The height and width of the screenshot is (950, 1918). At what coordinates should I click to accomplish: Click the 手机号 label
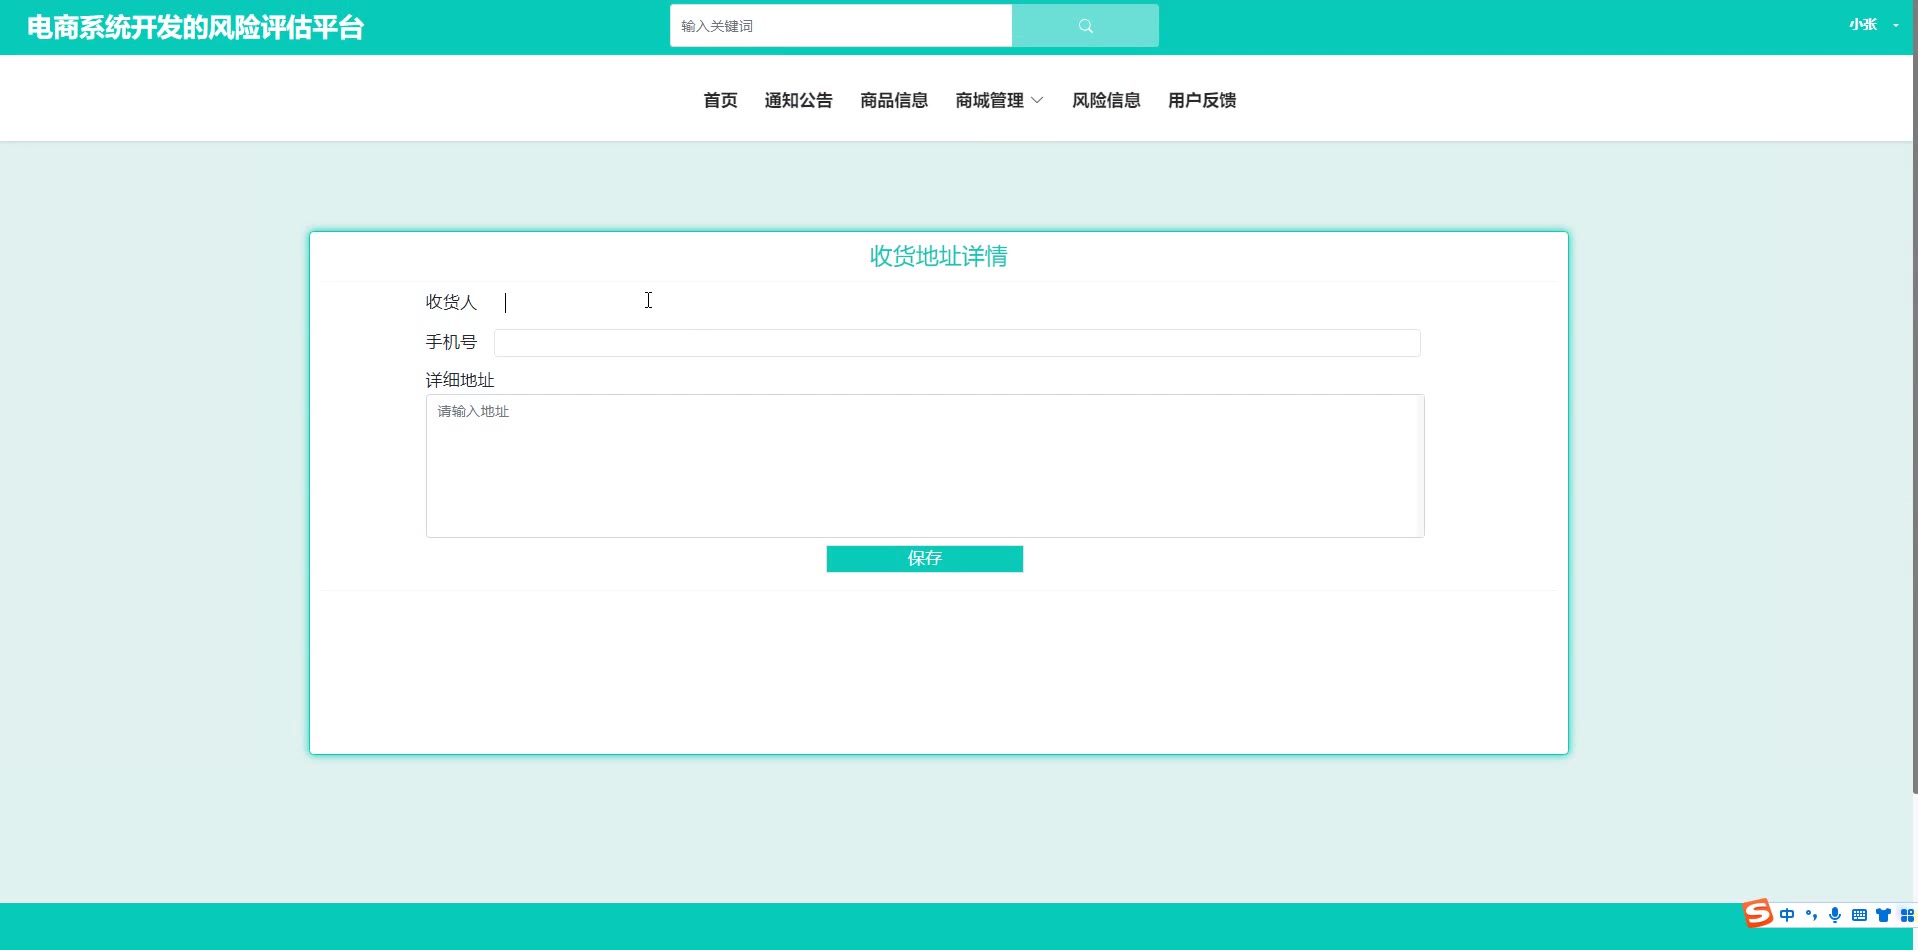451,342
